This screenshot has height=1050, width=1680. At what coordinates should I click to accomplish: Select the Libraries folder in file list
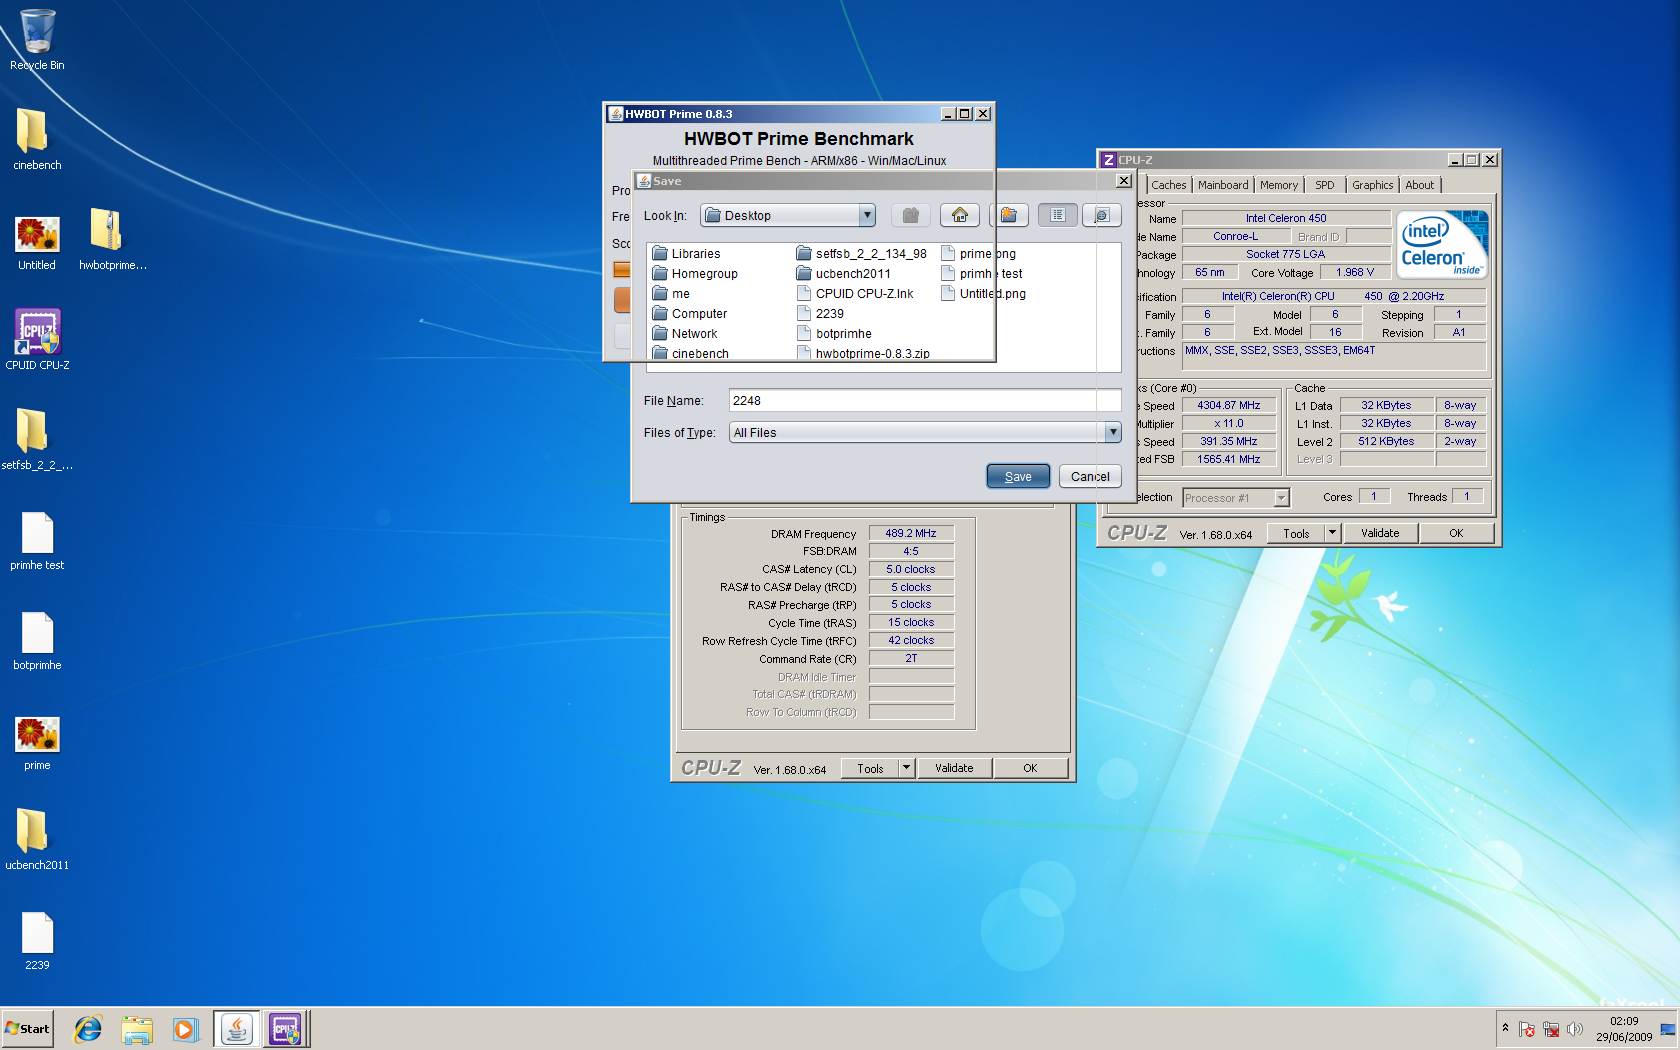[686, 254]
